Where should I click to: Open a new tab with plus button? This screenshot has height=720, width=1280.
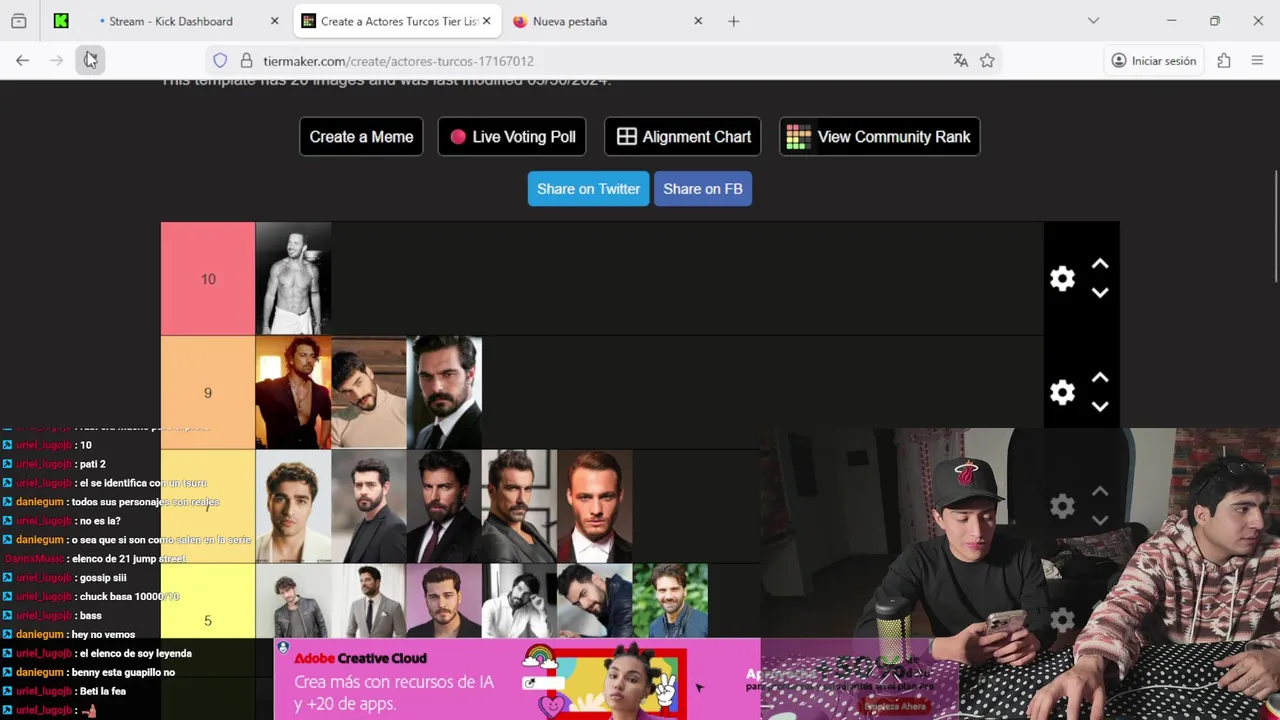coord(733,21)
